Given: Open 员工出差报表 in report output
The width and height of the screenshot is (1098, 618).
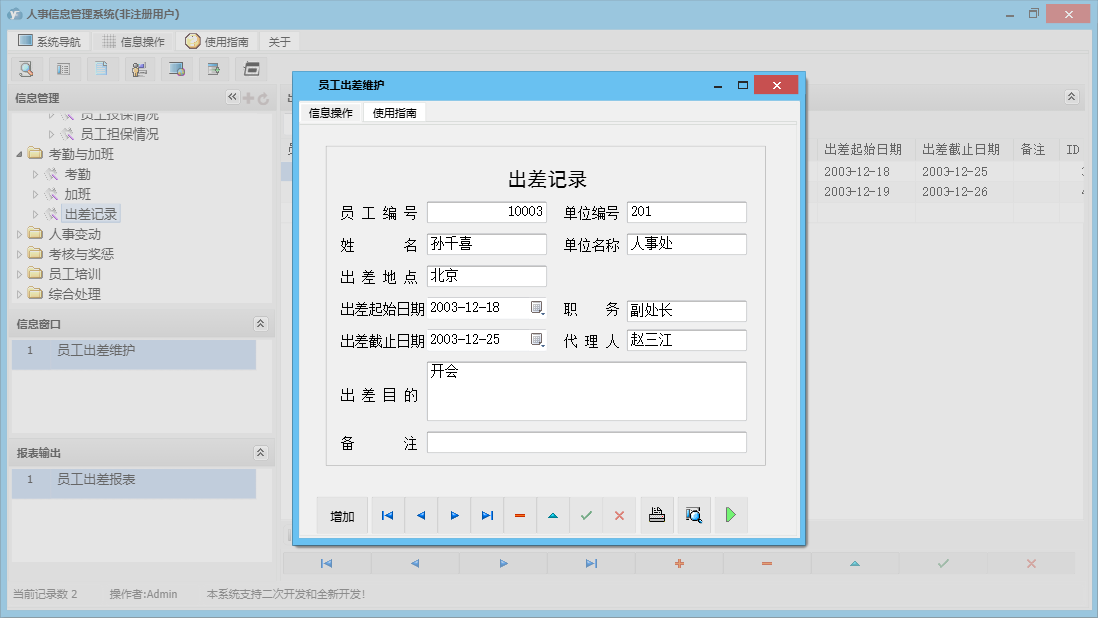Looking at the screenshot, I should point(96,480).
